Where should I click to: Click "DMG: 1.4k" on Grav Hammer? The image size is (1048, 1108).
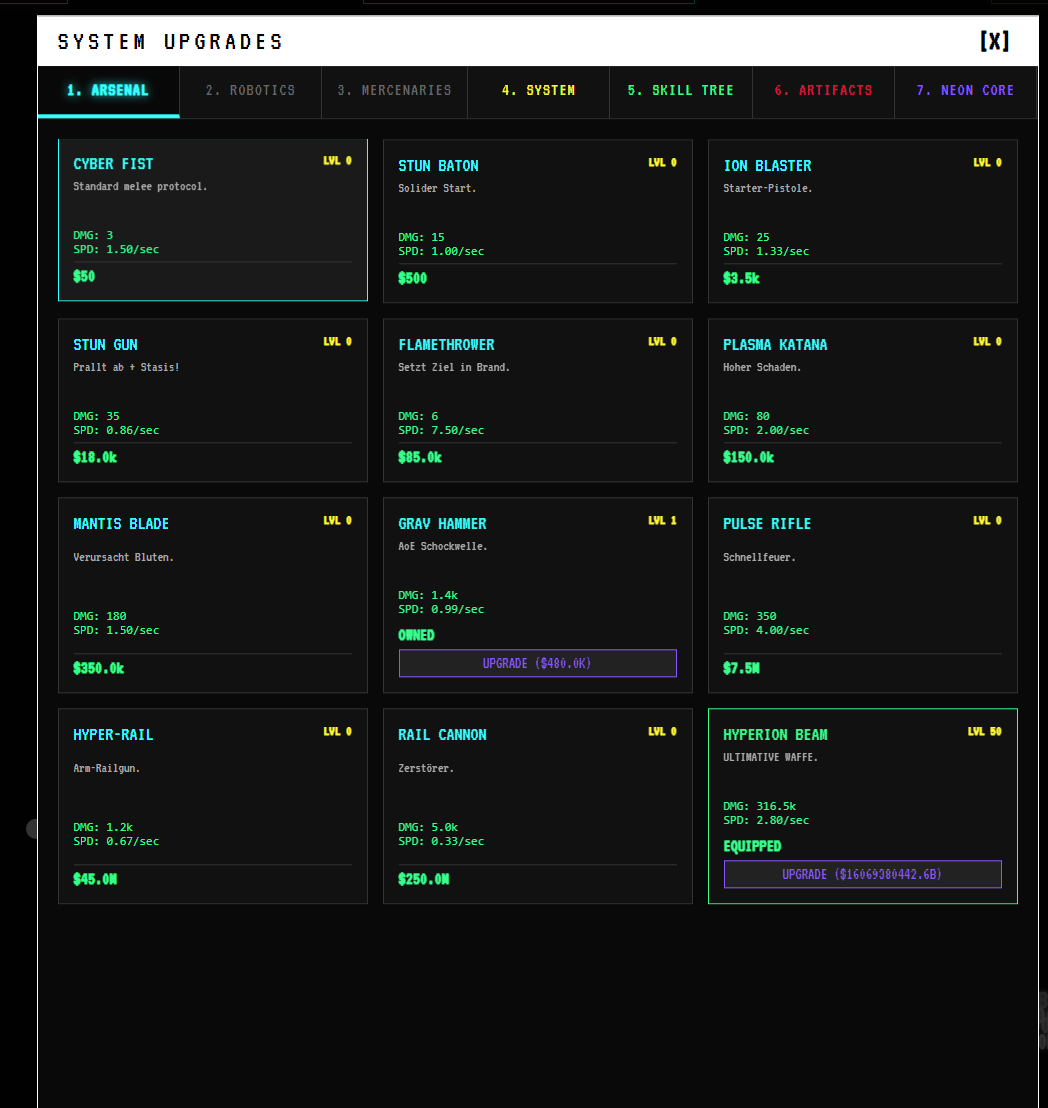(x=428, y=596)
